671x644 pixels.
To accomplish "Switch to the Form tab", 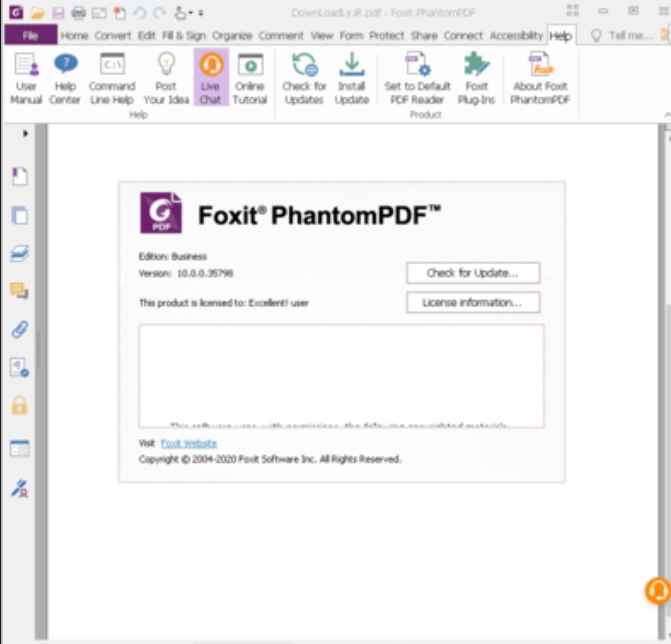I will click(351, 36).
